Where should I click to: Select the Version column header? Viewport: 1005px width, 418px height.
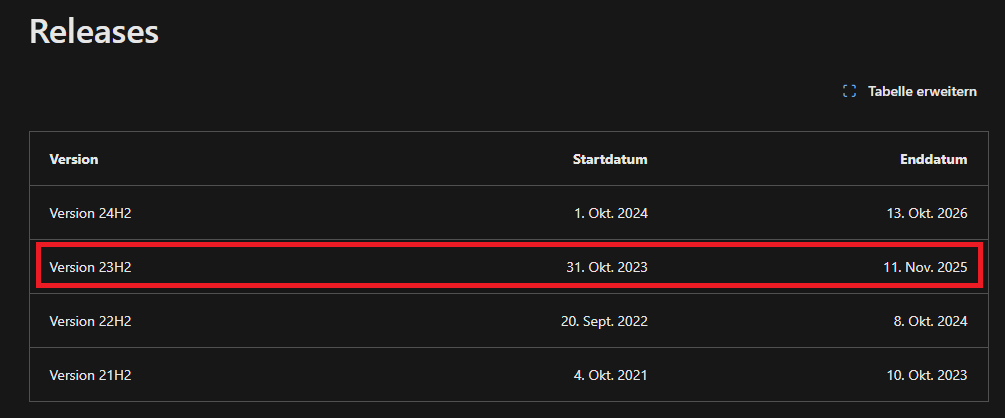pyautogui.click(x=74, y=159)
